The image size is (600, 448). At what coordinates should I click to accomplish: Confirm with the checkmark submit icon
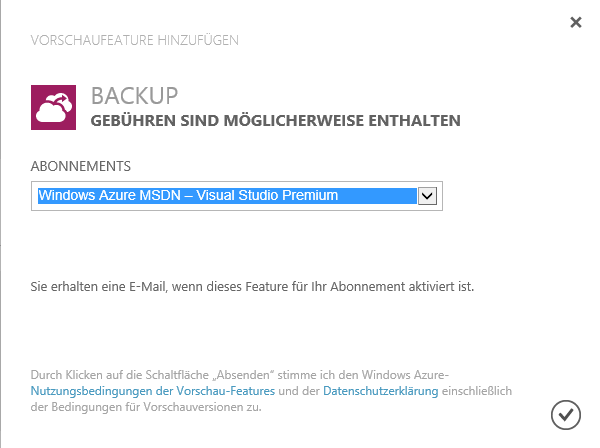pyautogui.click(x=565, y=412)
